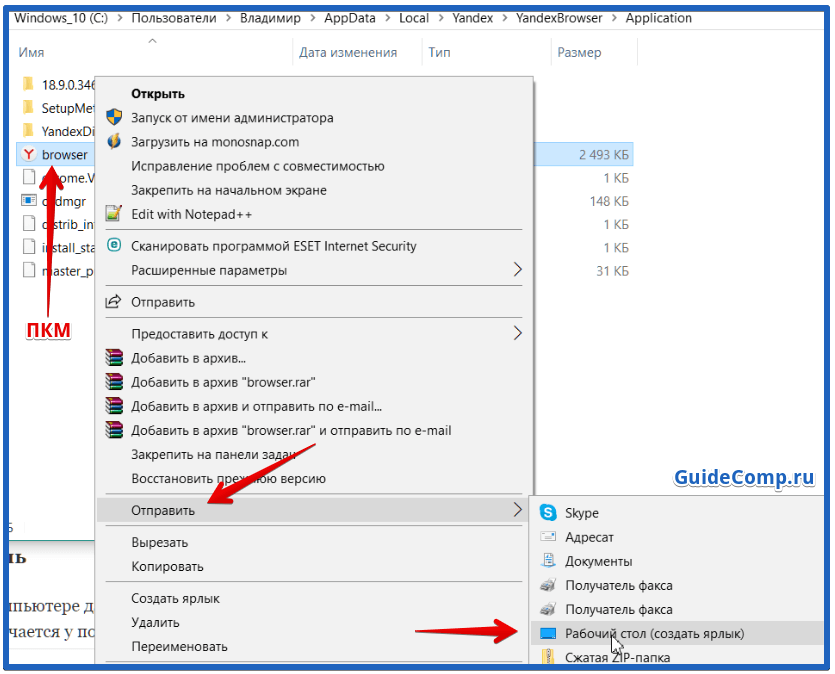
Task: Go to Local folder in breadcrumb
Action: click(414, 18)
